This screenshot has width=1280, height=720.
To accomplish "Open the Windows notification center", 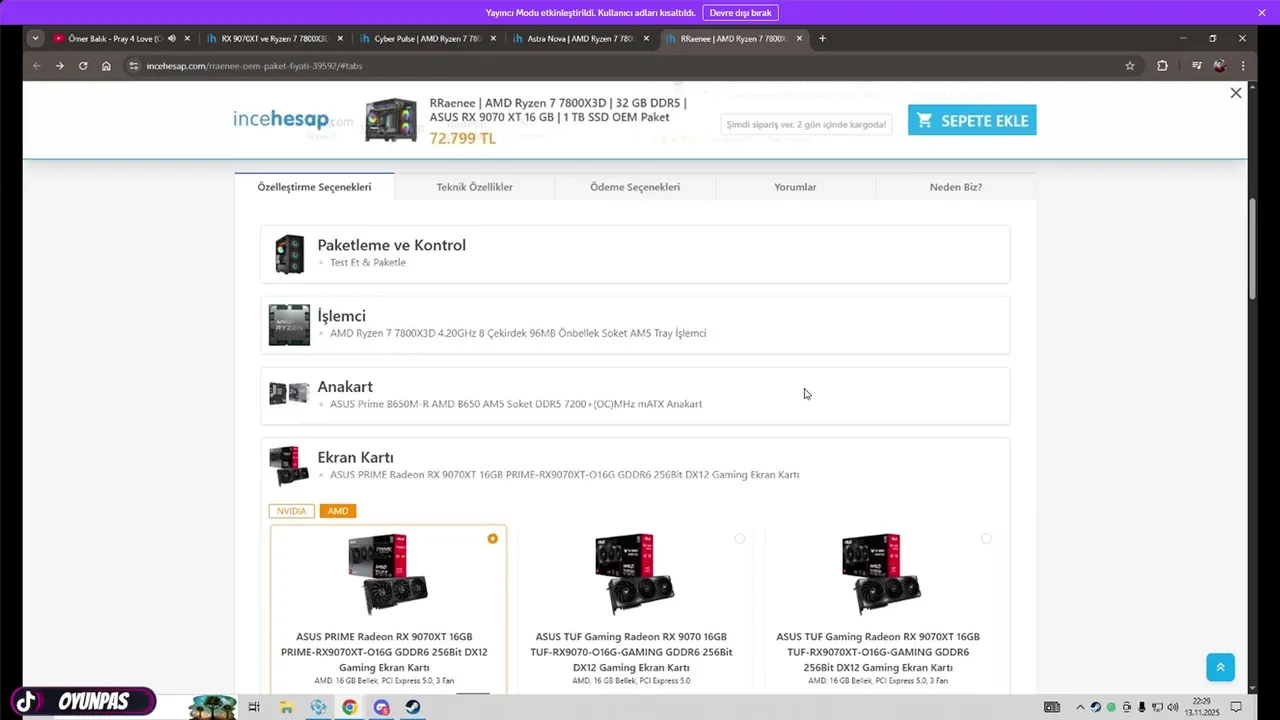I will [x=1236, y=707].
